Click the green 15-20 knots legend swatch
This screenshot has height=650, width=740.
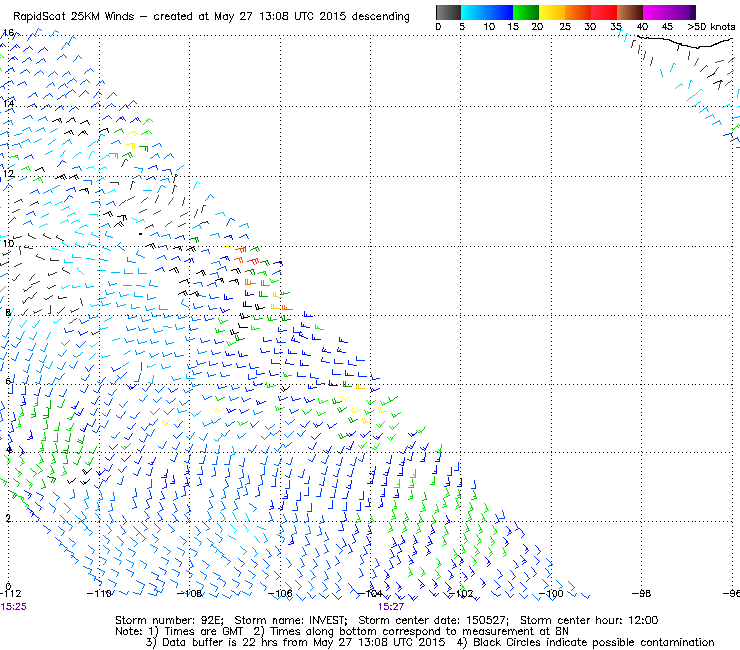[526, 12]
